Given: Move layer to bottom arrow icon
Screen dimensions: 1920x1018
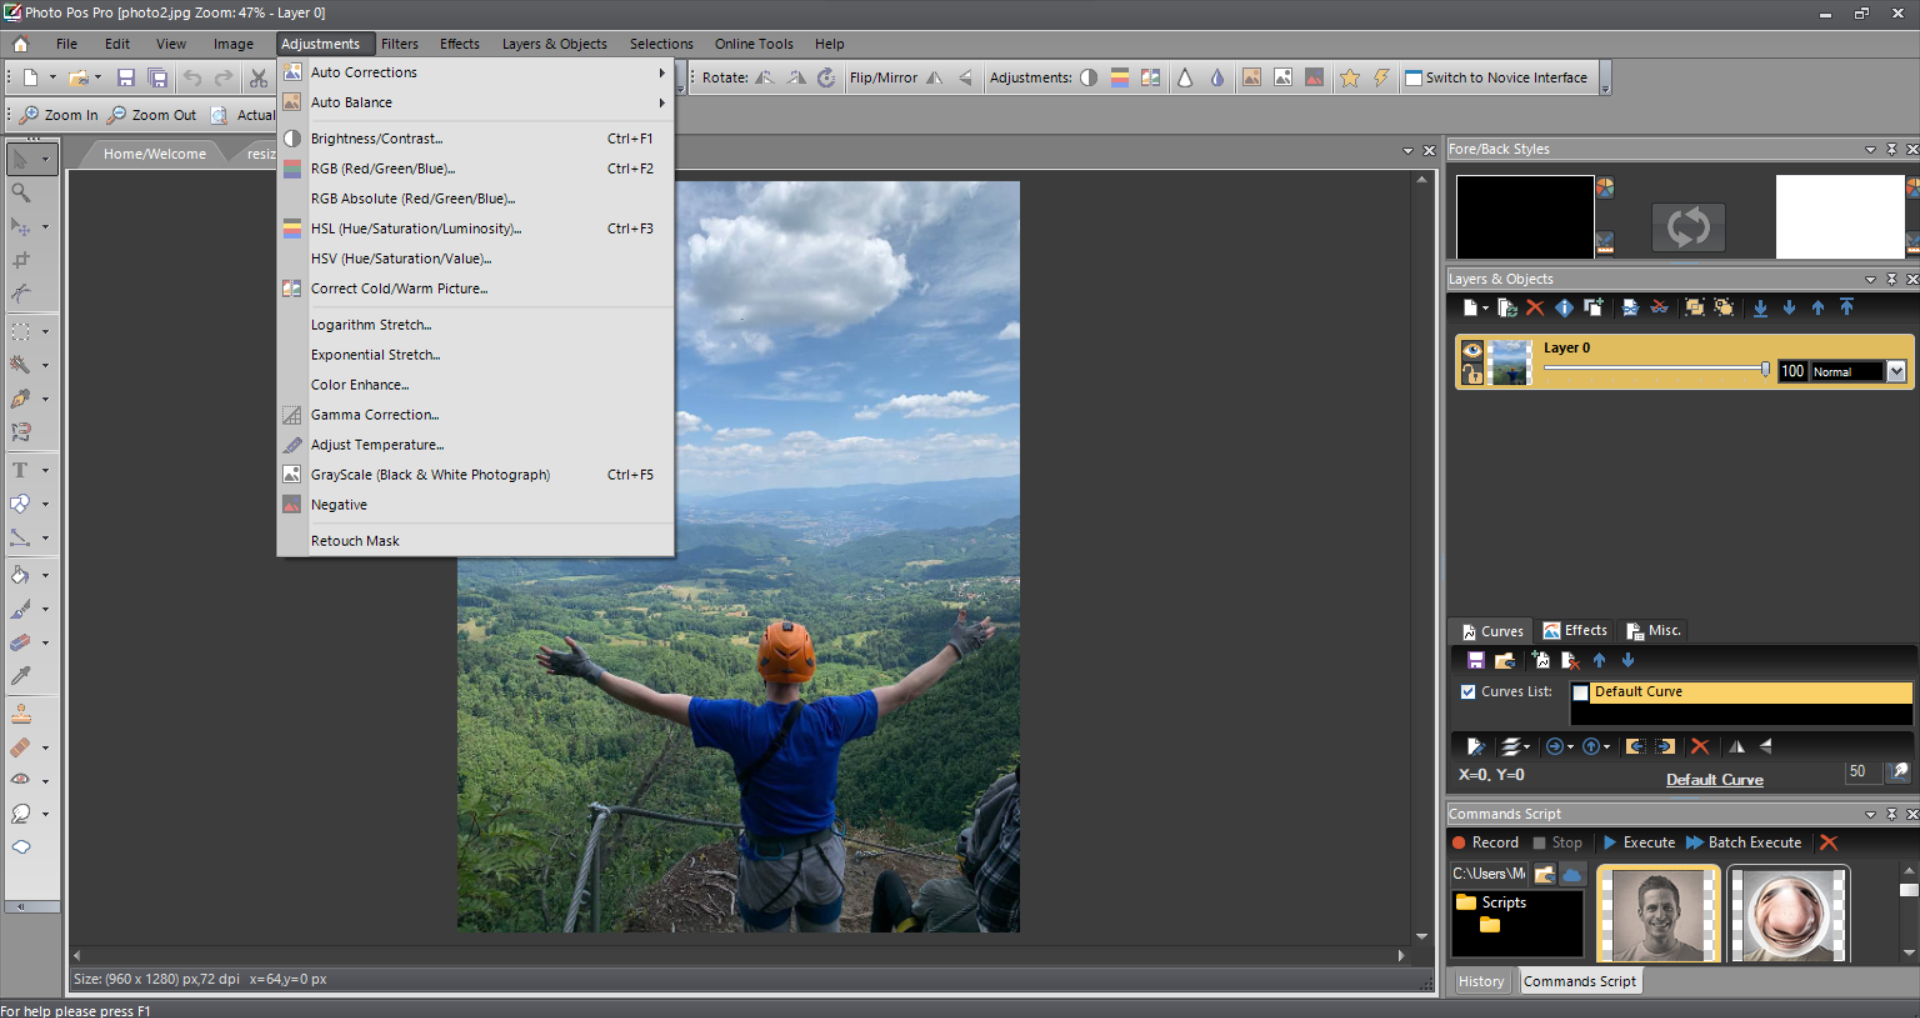Looking at the screenshot, I should click(x=1760, y=308).
